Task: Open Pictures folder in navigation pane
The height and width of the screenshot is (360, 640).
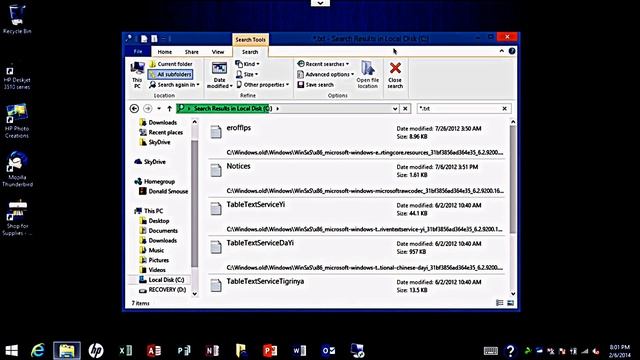Action: pyautogui.click(x=154, y=260)
